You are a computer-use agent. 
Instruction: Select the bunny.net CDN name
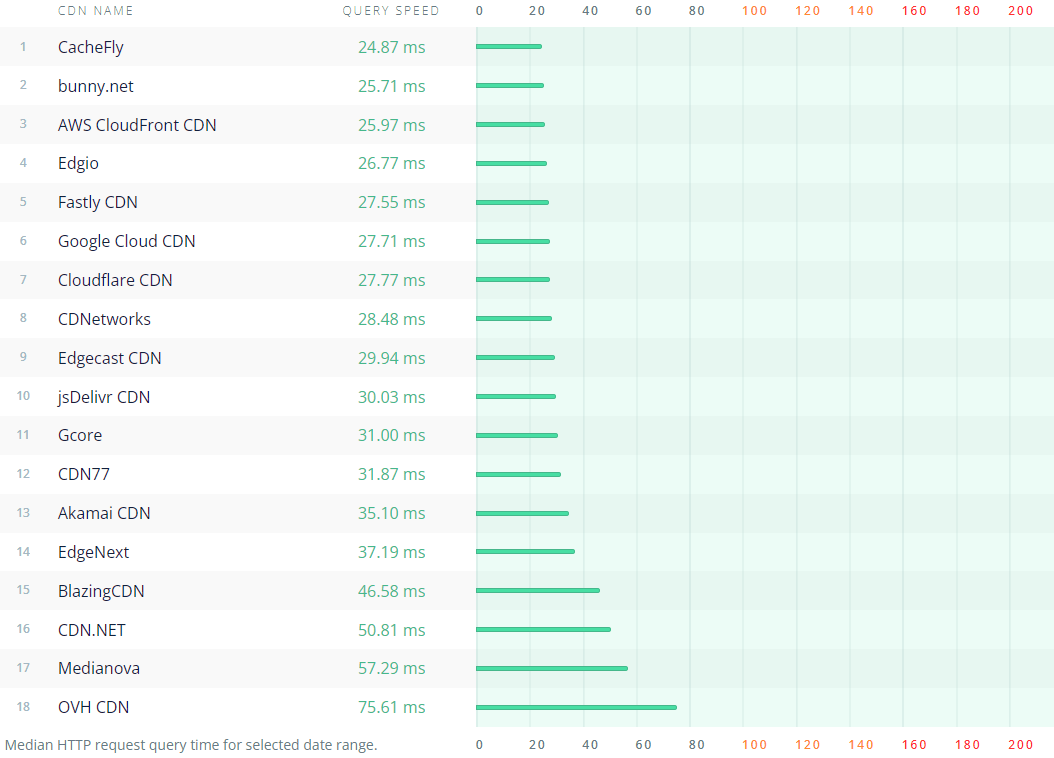95,86
